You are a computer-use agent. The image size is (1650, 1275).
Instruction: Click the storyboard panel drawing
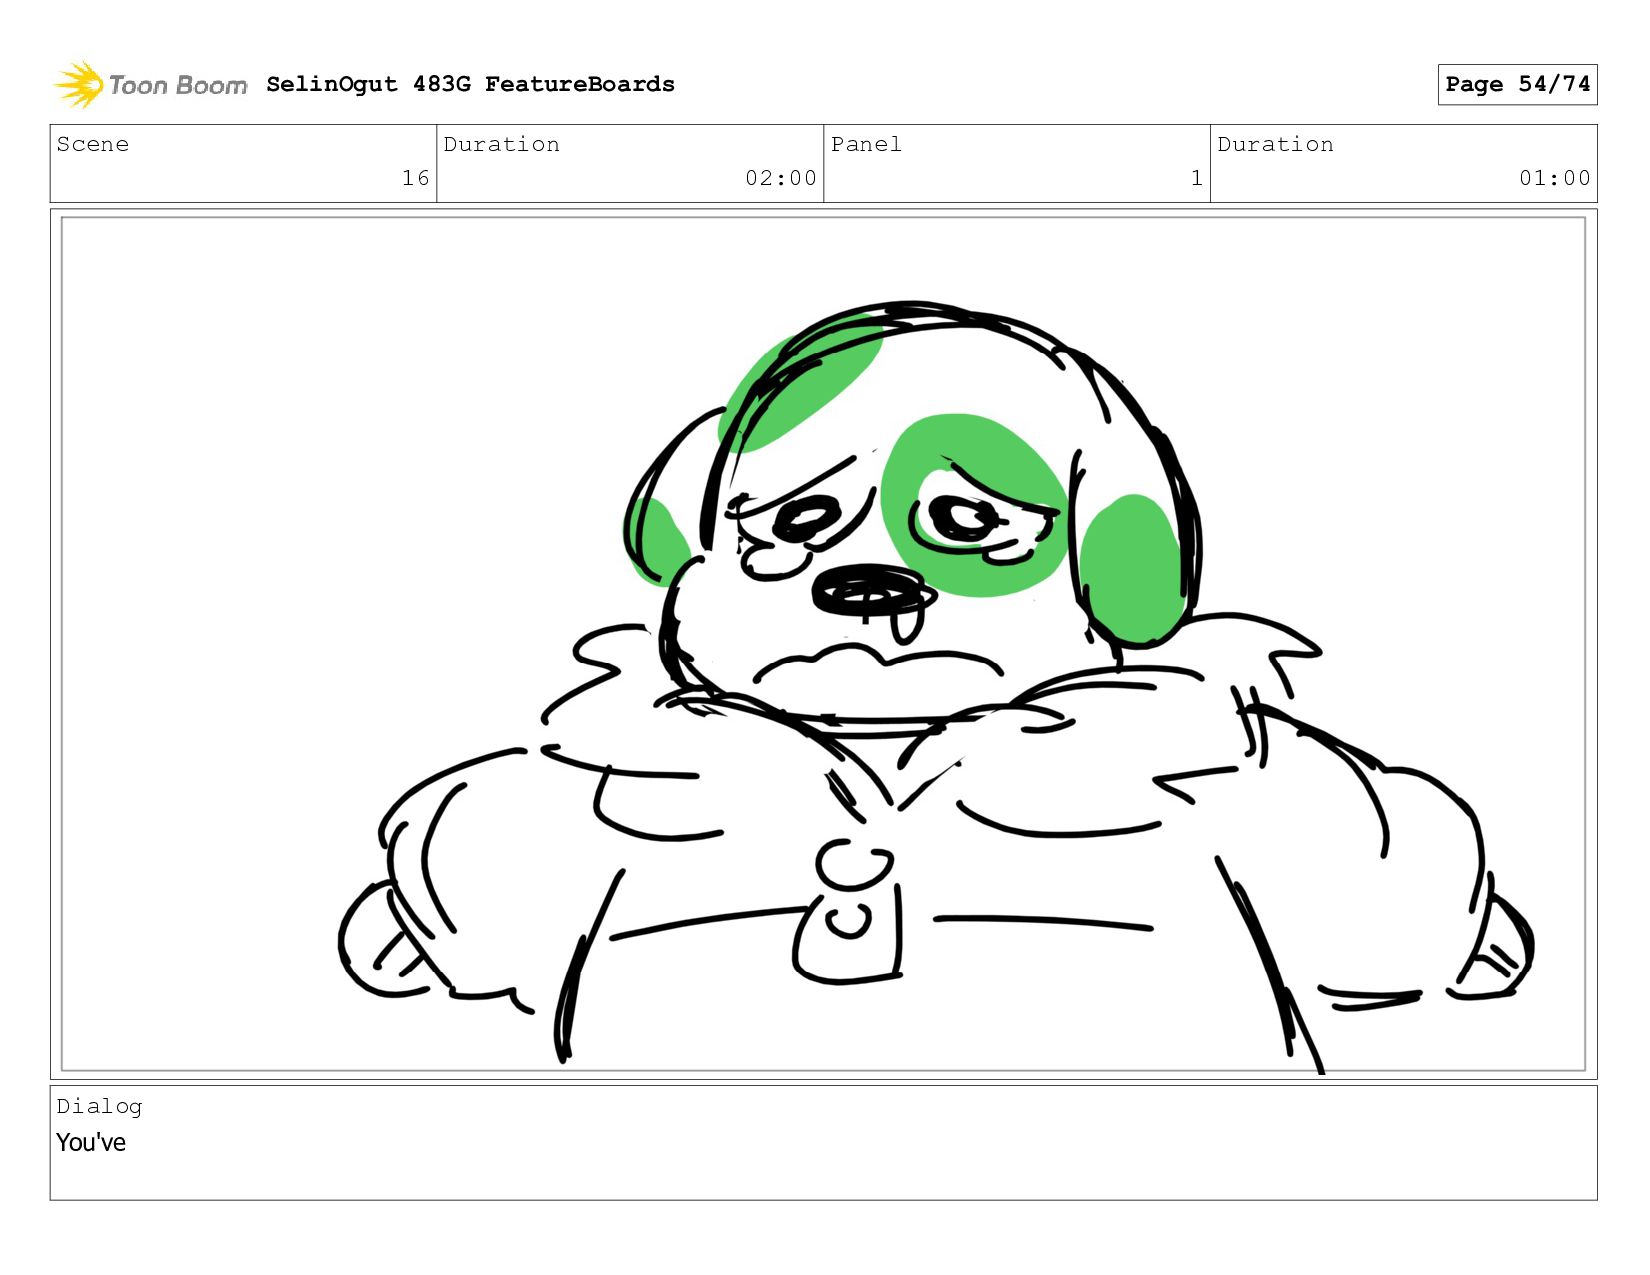coord(823,644)
